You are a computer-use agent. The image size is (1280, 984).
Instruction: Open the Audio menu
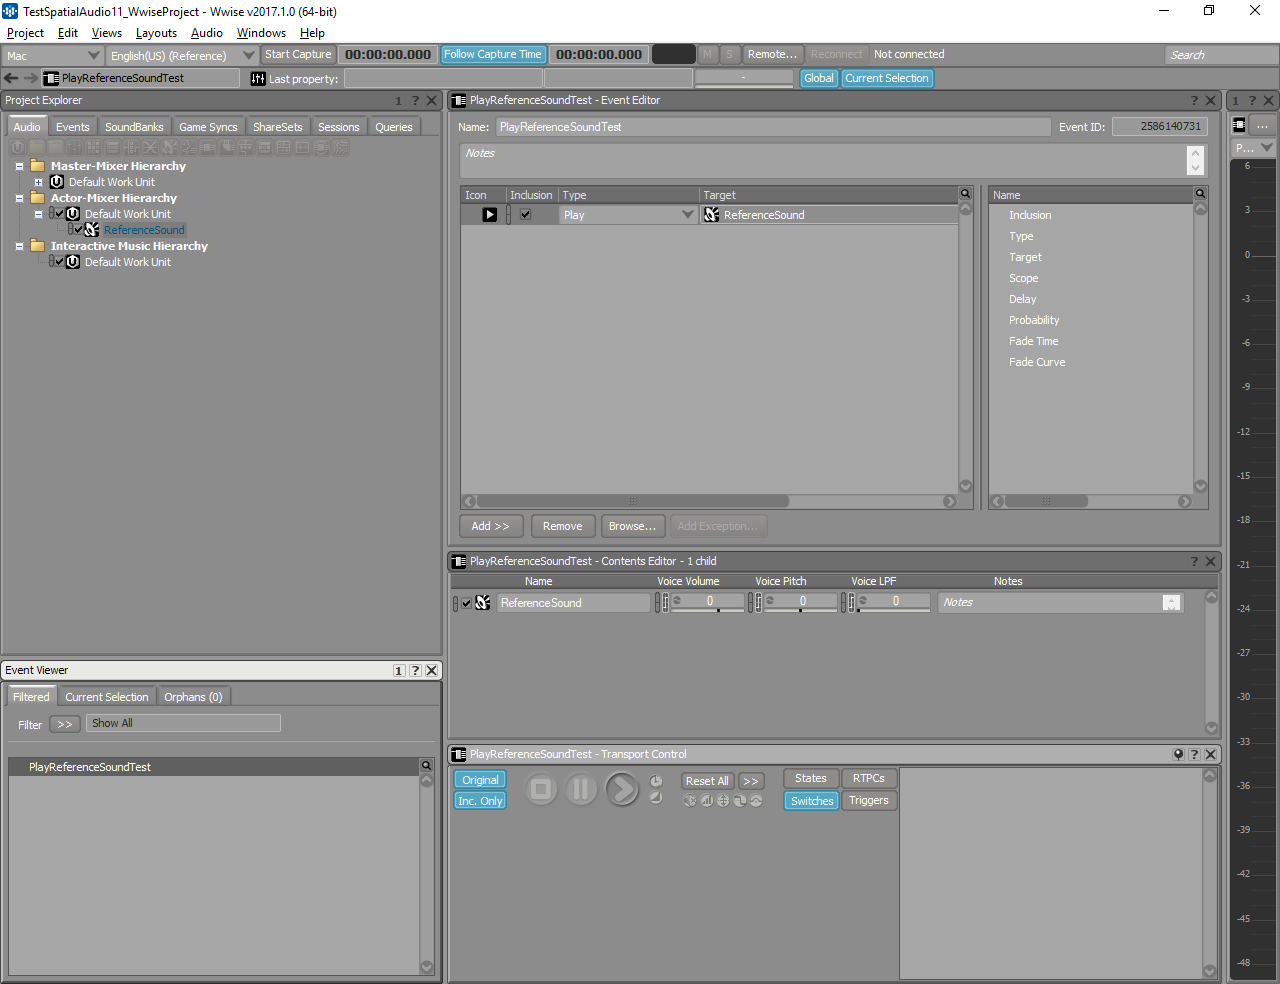(x=206, y=33)
